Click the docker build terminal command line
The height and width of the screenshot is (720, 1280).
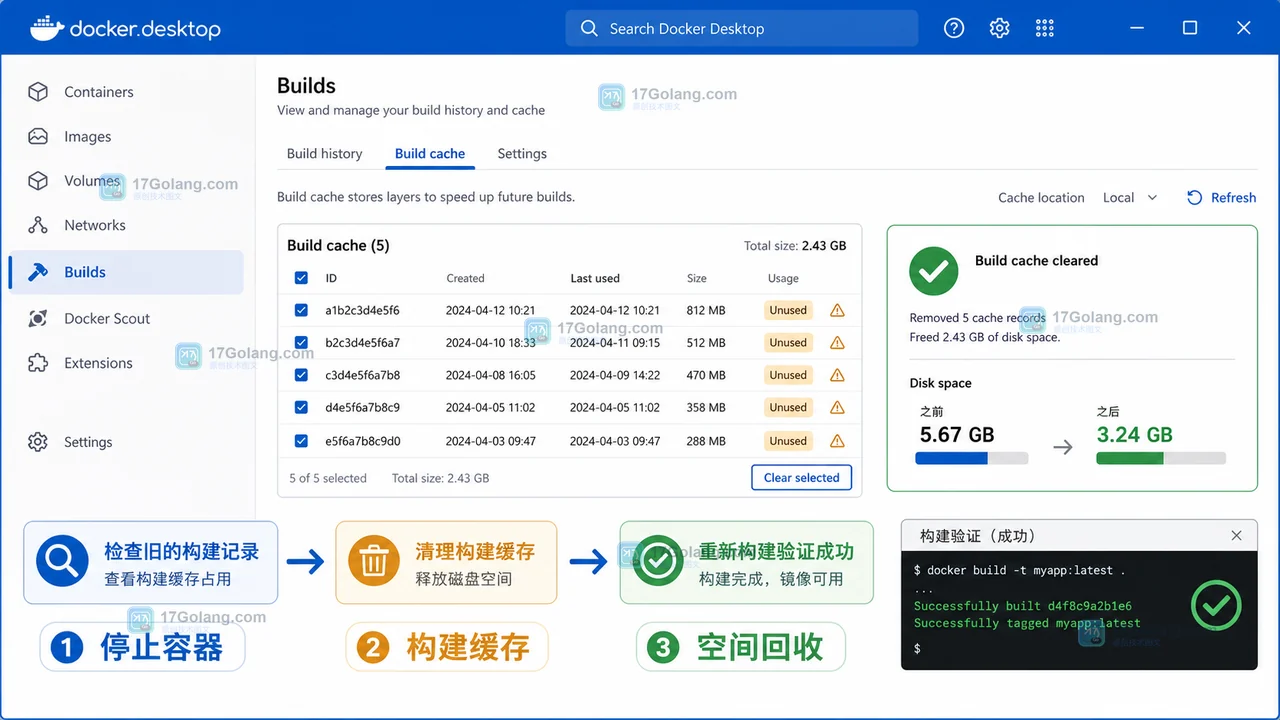1019,570
